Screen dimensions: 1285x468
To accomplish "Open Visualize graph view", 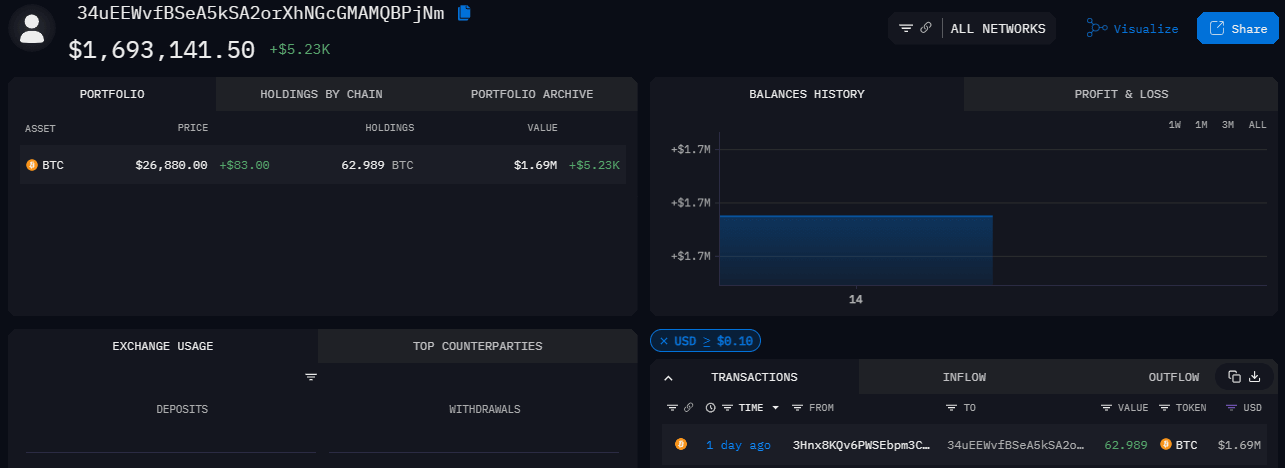I will [x=1133, y=29].
